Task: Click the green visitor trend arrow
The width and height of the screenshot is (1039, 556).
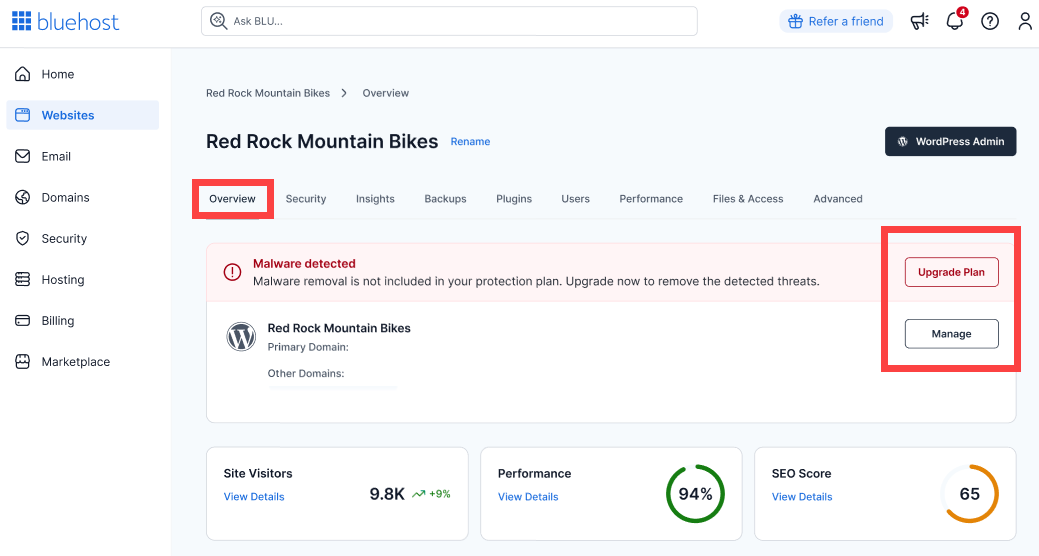Action: coord(418,494)
